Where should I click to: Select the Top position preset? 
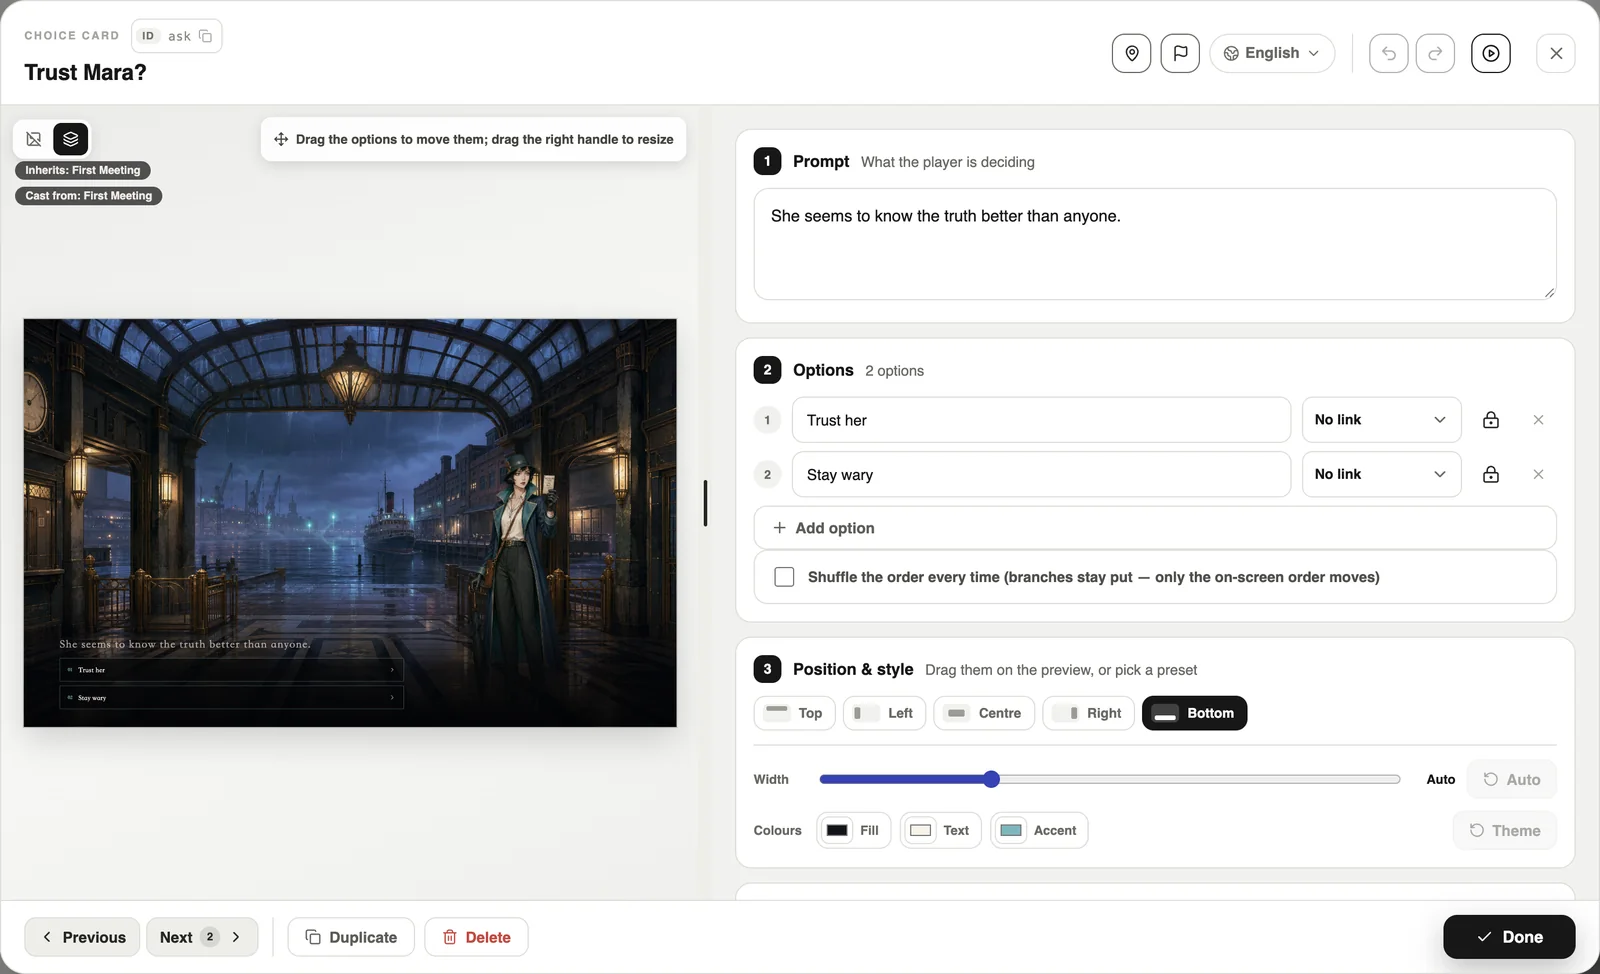coord(794,713)
